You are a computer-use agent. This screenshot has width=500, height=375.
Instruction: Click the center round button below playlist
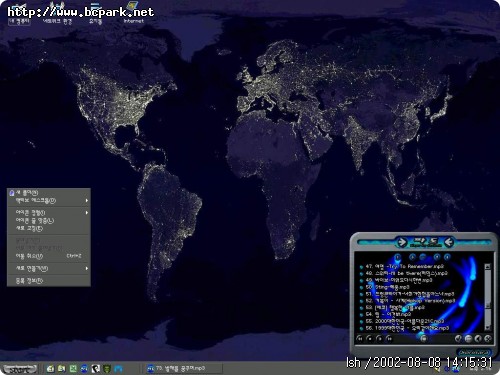[423, 339]
